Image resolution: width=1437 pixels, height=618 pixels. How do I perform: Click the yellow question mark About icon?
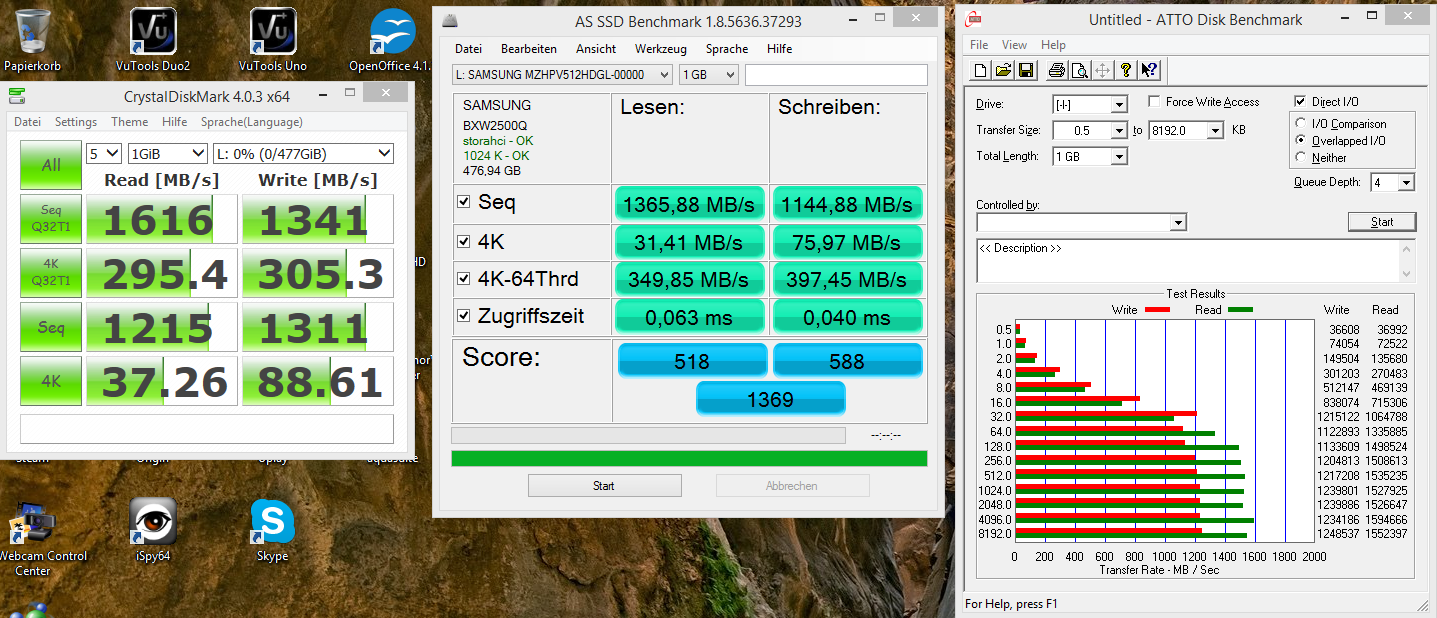click(1125, 70)
